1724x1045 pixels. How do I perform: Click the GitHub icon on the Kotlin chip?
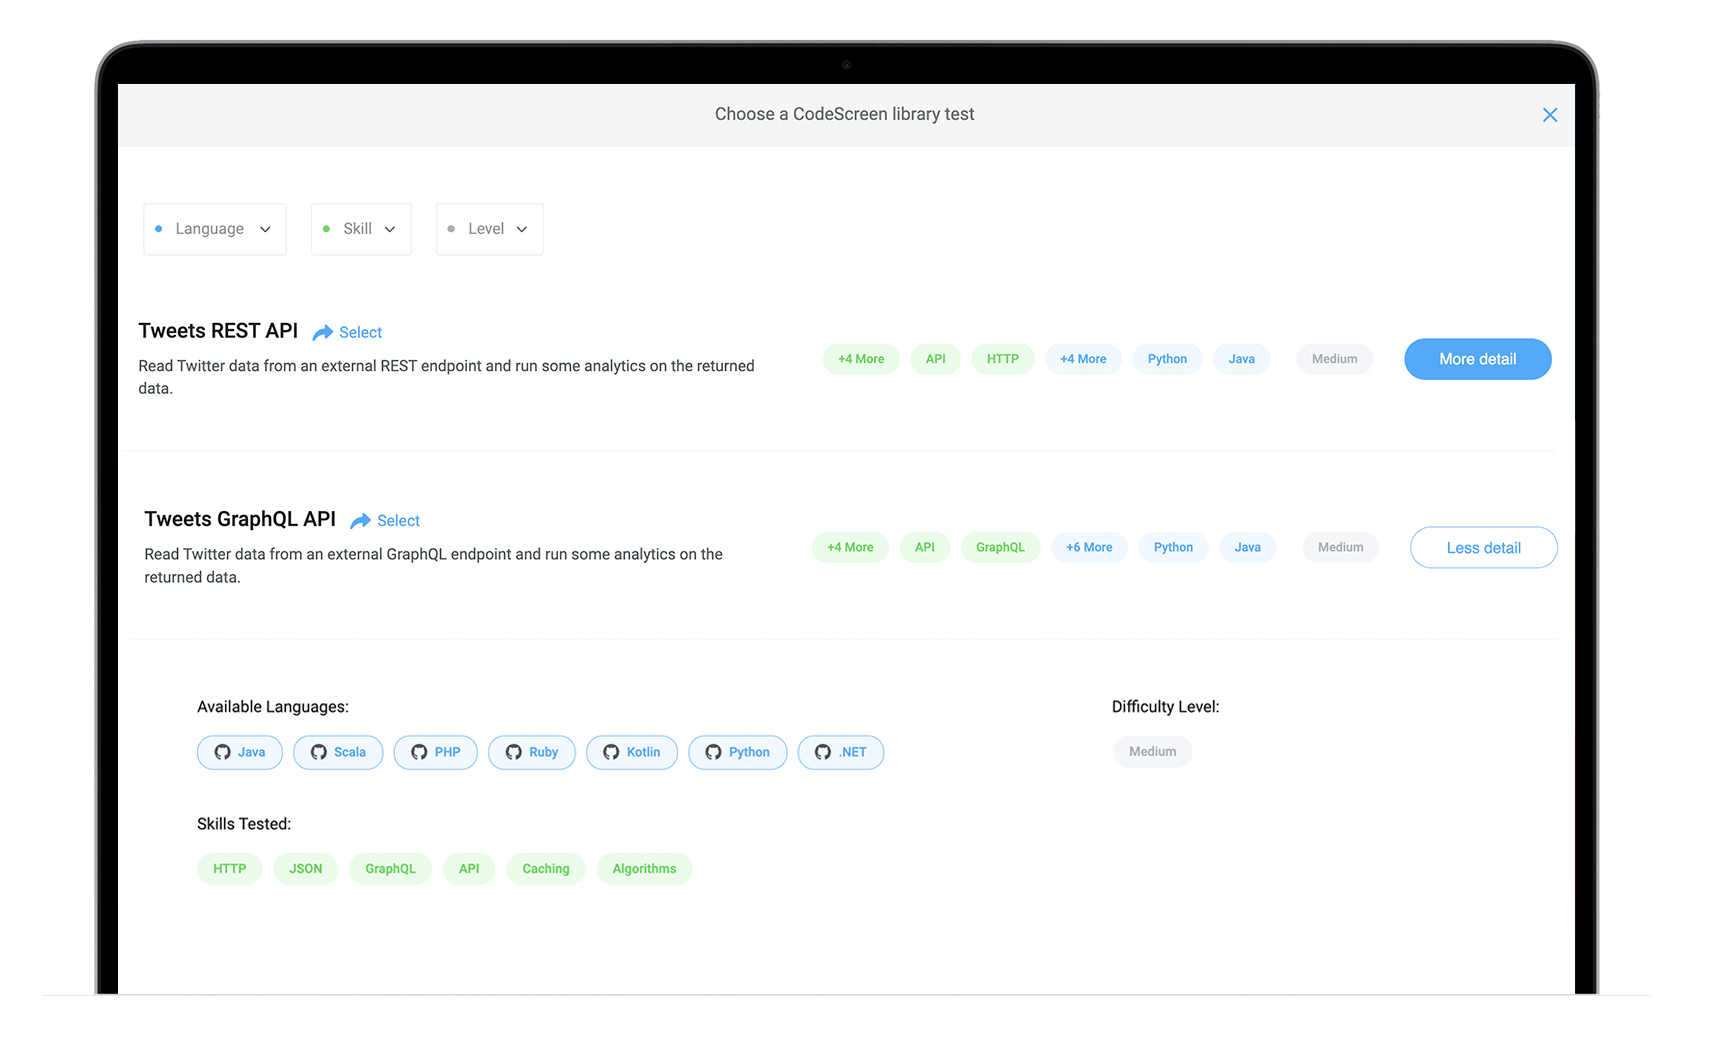611,752
